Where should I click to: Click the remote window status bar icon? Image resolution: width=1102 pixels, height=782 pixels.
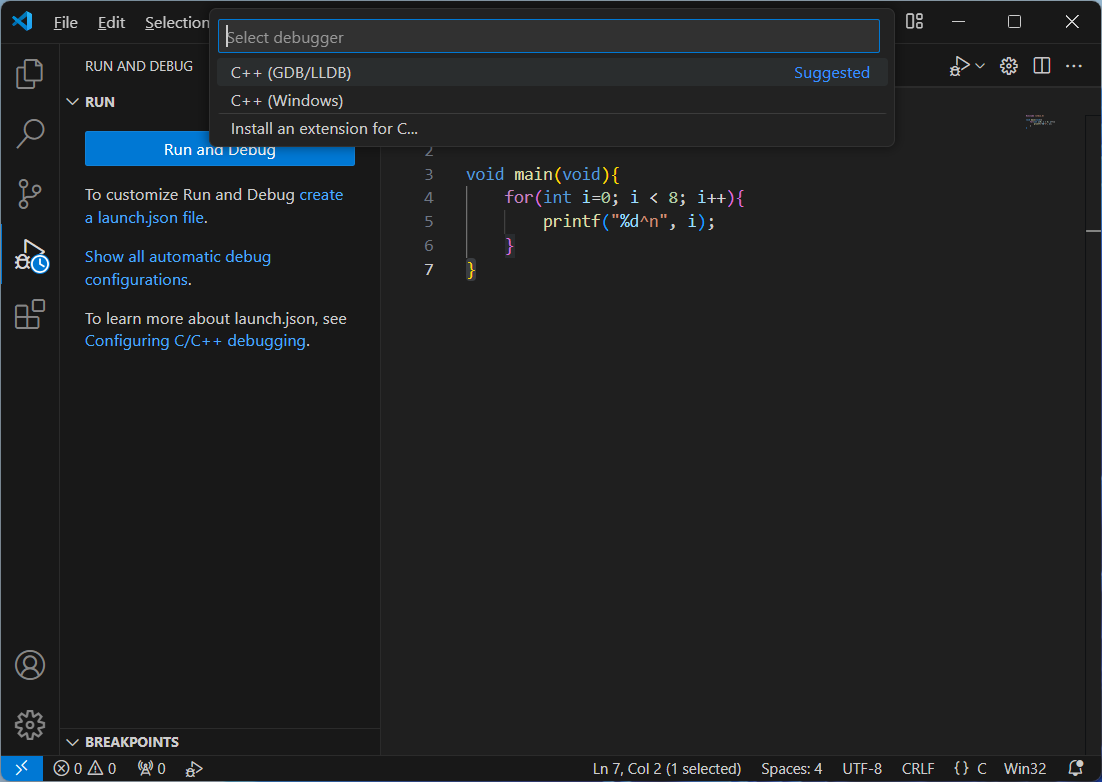21,768
